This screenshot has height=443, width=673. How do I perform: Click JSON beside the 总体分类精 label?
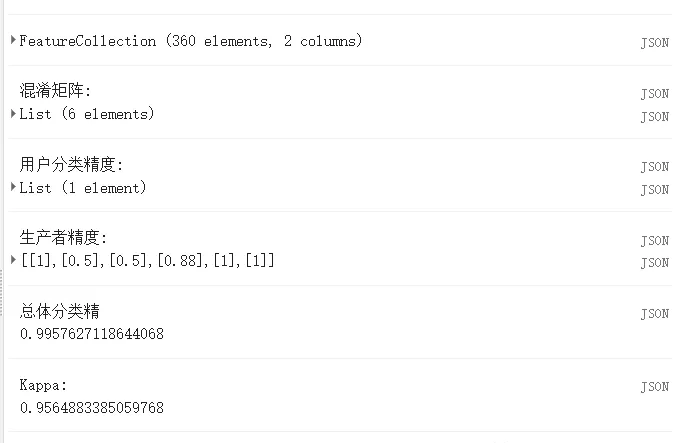coord(655,313)
